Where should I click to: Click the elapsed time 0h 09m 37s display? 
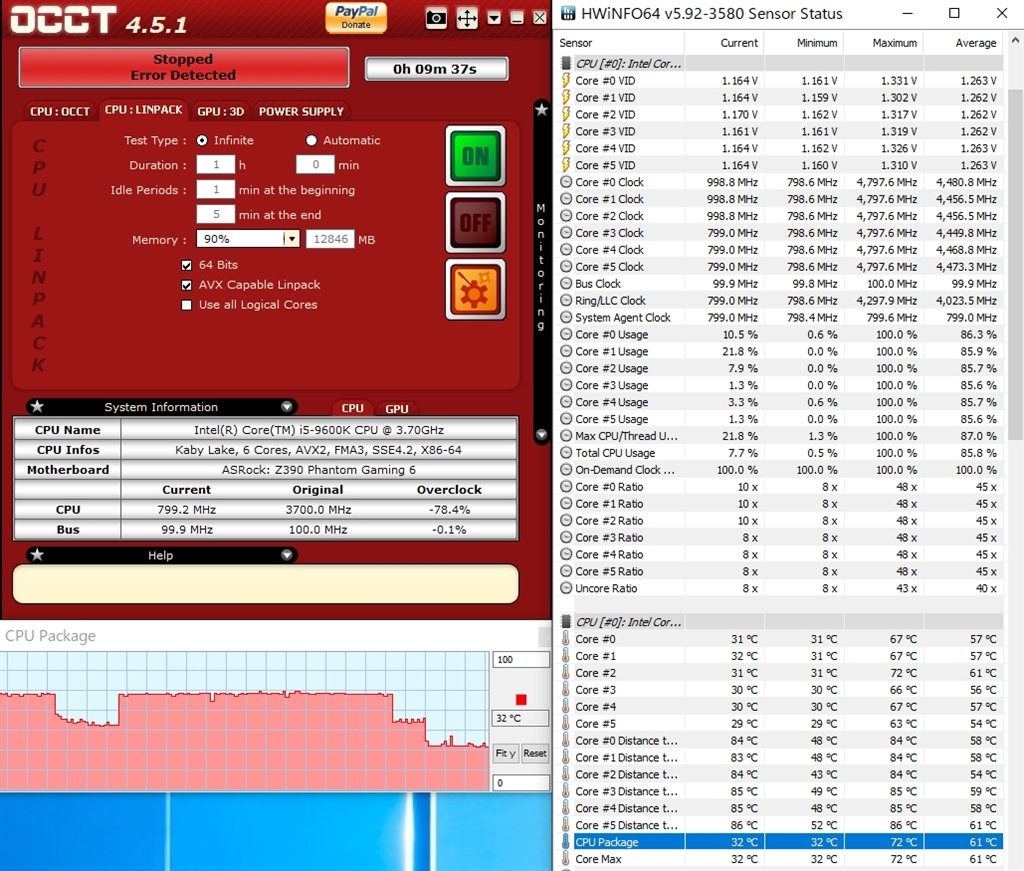click(436, 69)
